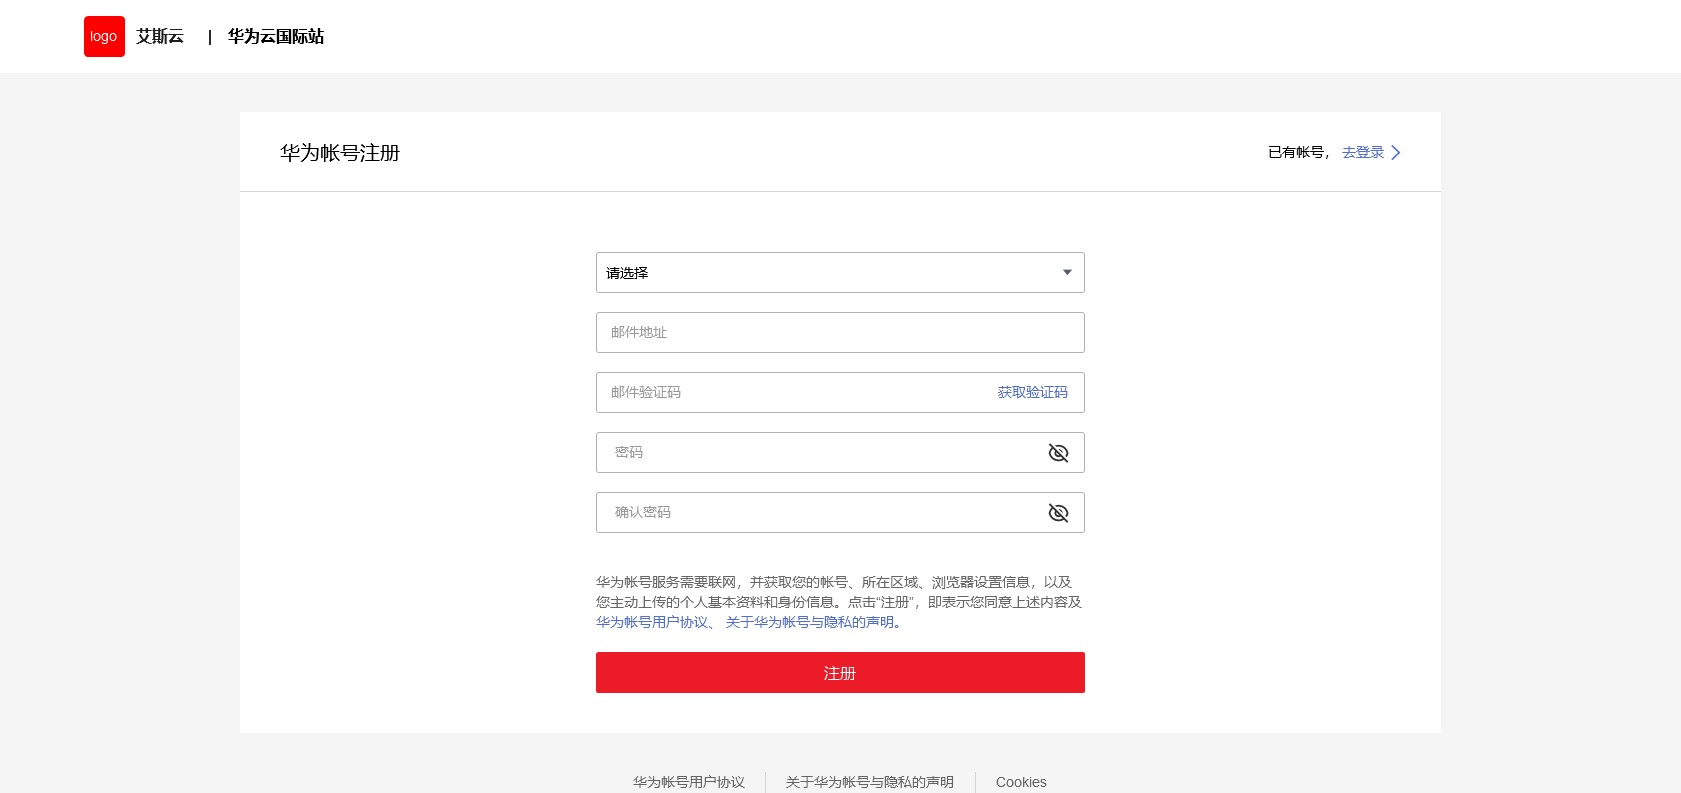
Task: Toggle visibility of the 密码 field
Action: tap(1058, 453)
